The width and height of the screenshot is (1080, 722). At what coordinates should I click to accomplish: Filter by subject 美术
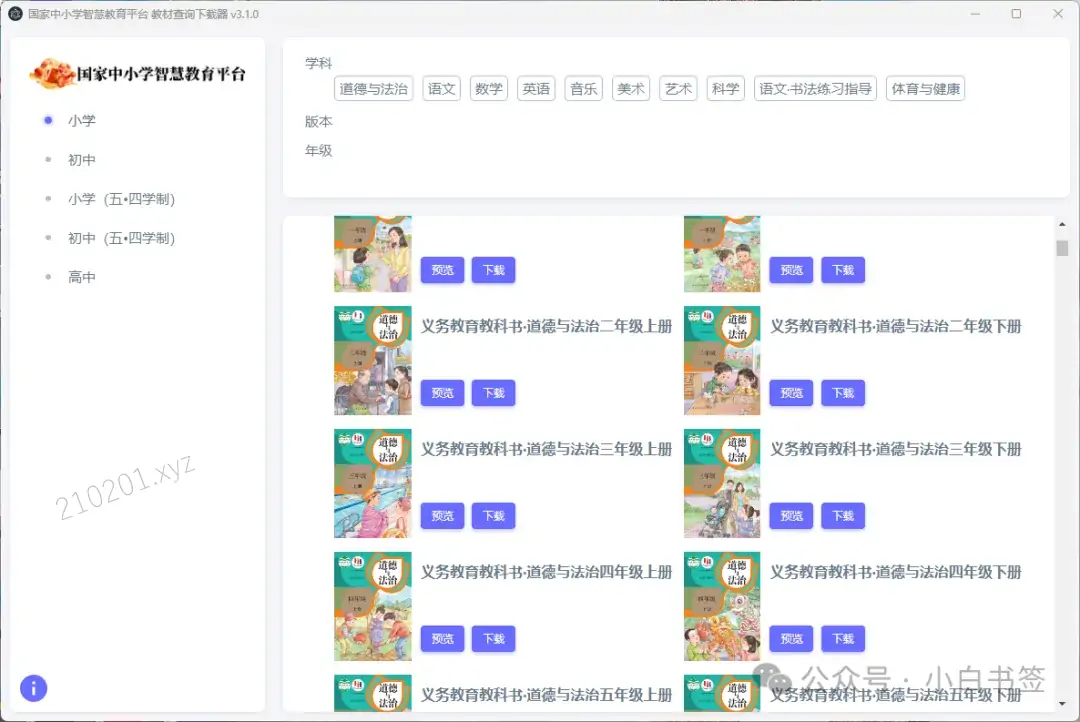631,88
